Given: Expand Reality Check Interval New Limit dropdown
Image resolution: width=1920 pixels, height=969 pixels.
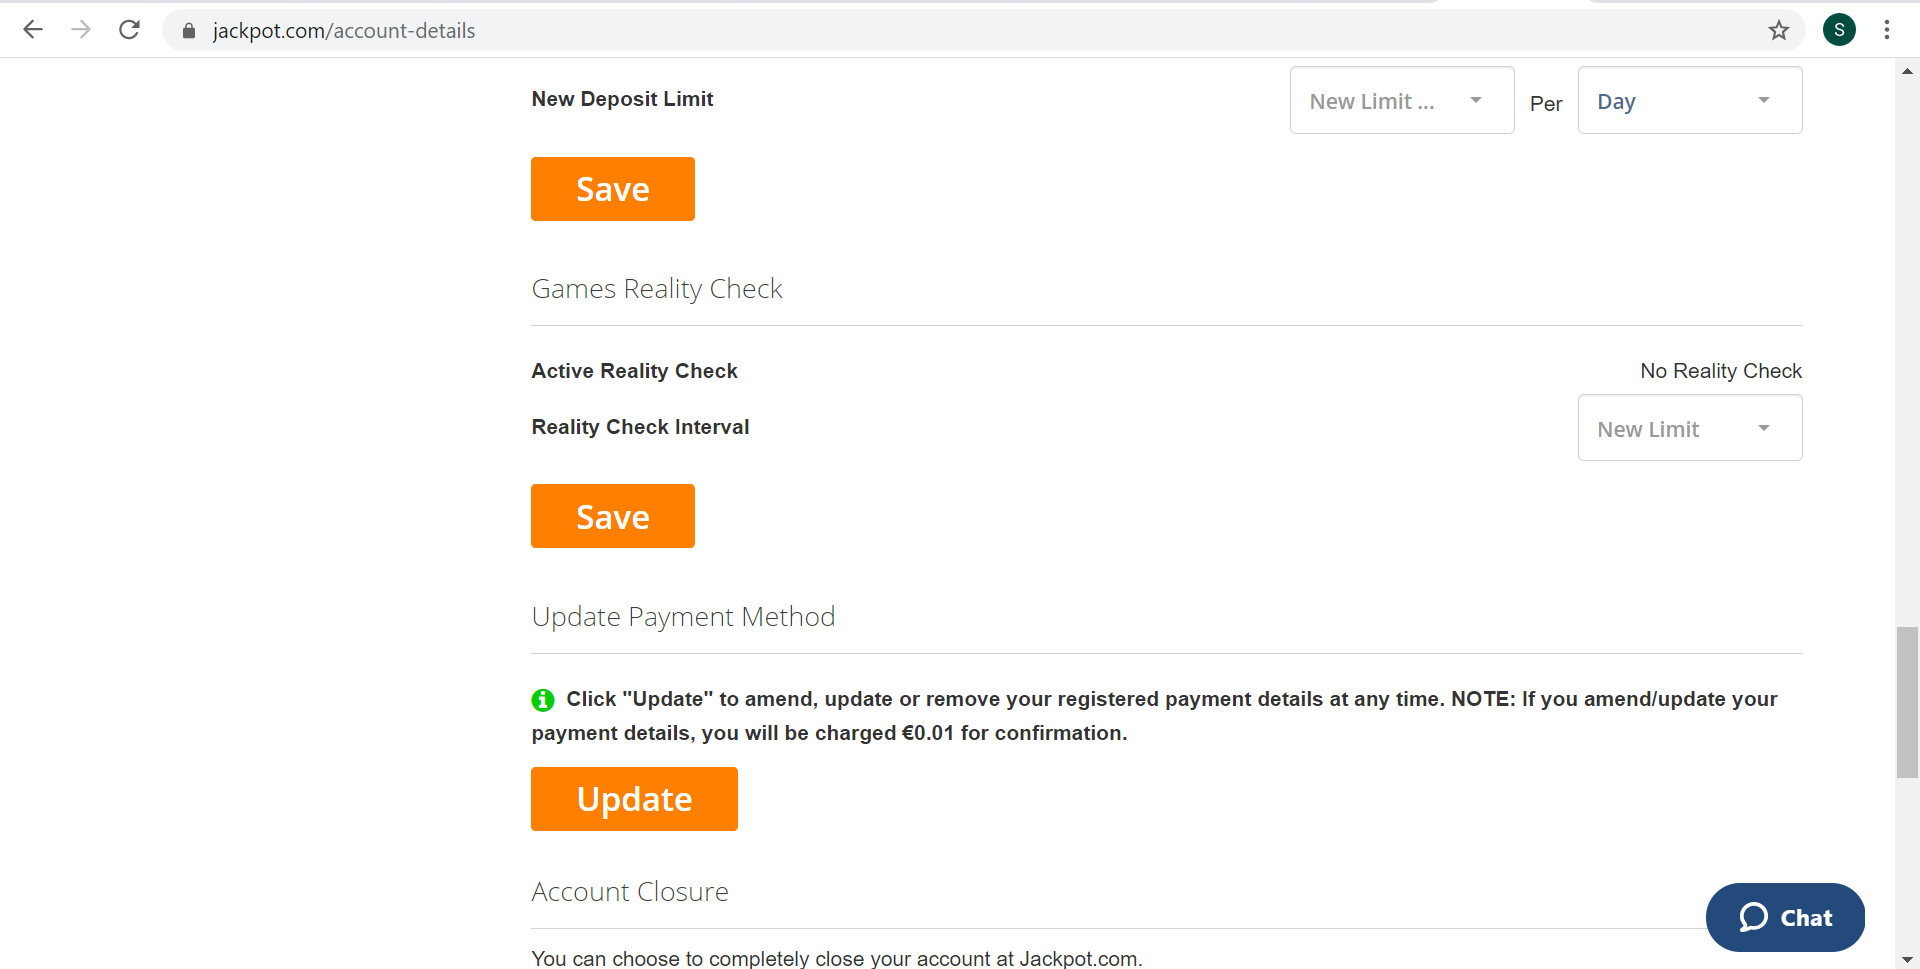Looking at the screenshot, I should [x=1690, y=428].
